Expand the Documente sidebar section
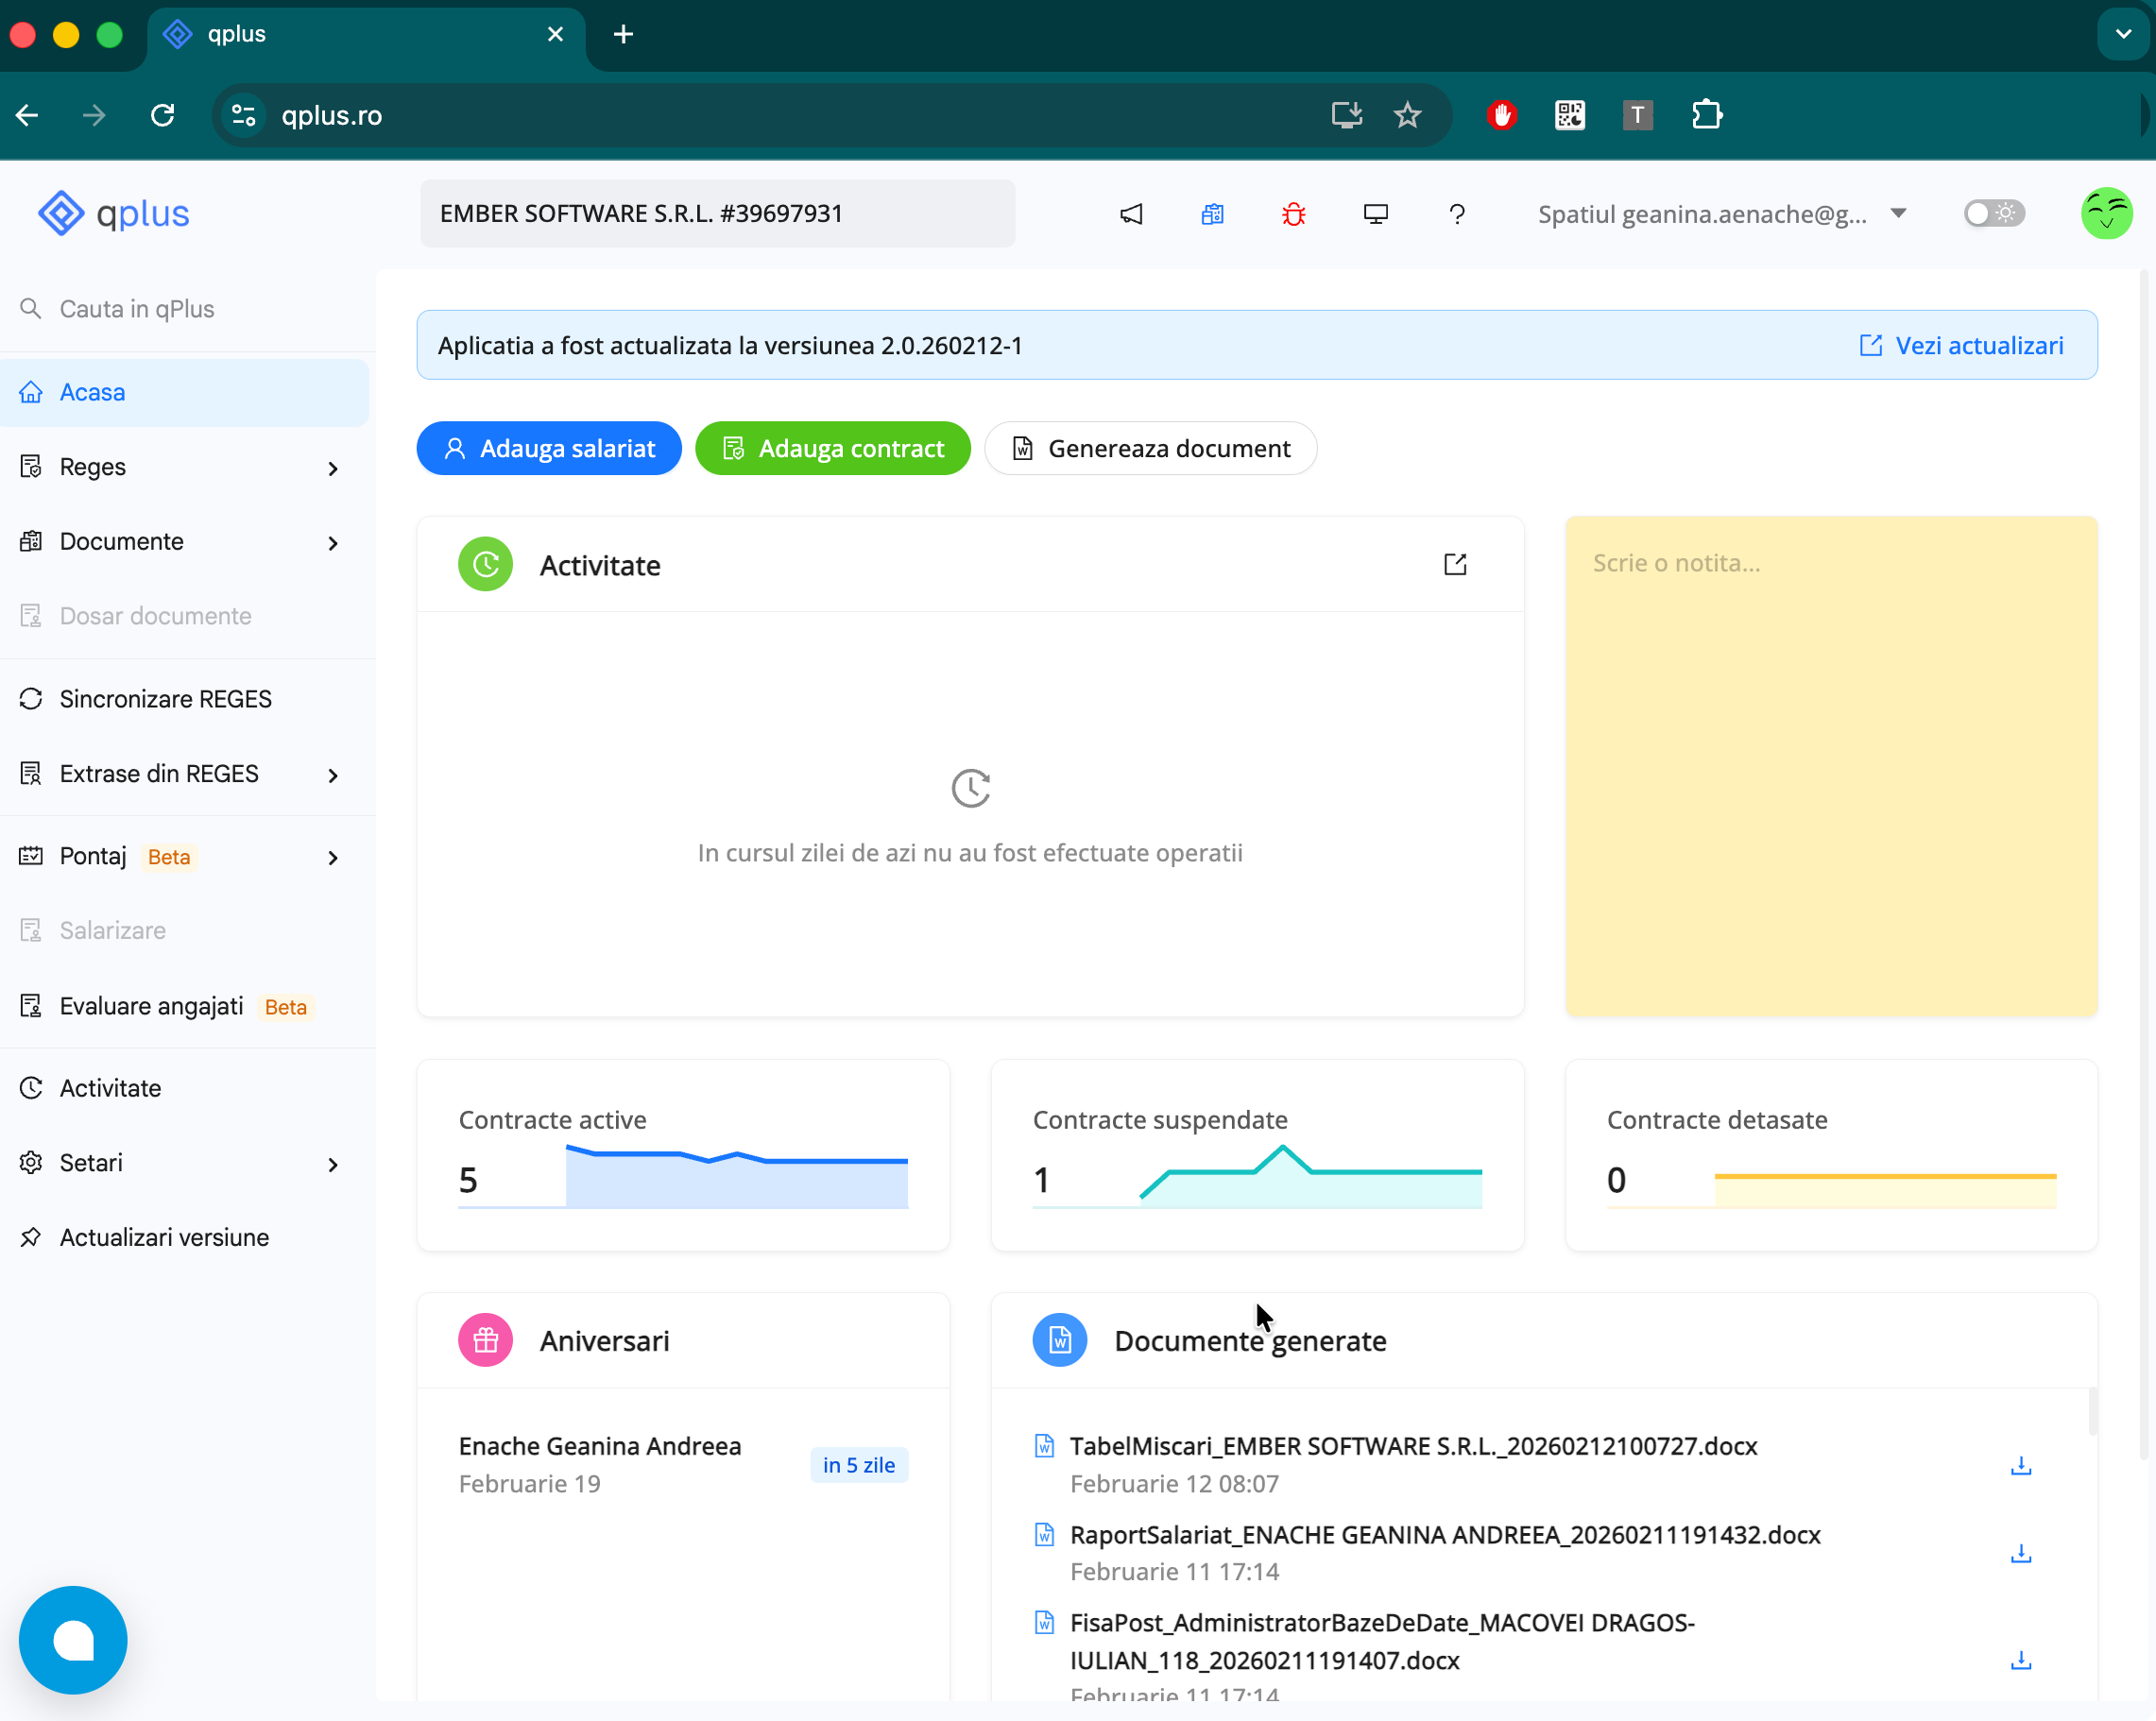Image resolution: width=2156 pixels, height=1721 pixels. (120, 541)
